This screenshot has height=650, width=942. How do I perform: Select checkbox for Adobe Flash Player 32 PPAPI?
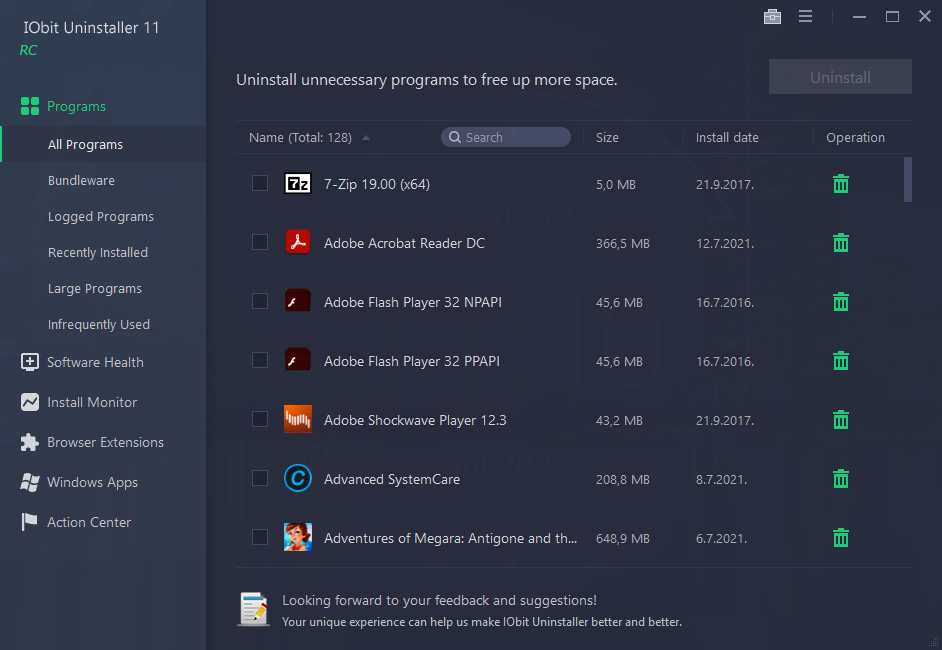click(260, 360)
